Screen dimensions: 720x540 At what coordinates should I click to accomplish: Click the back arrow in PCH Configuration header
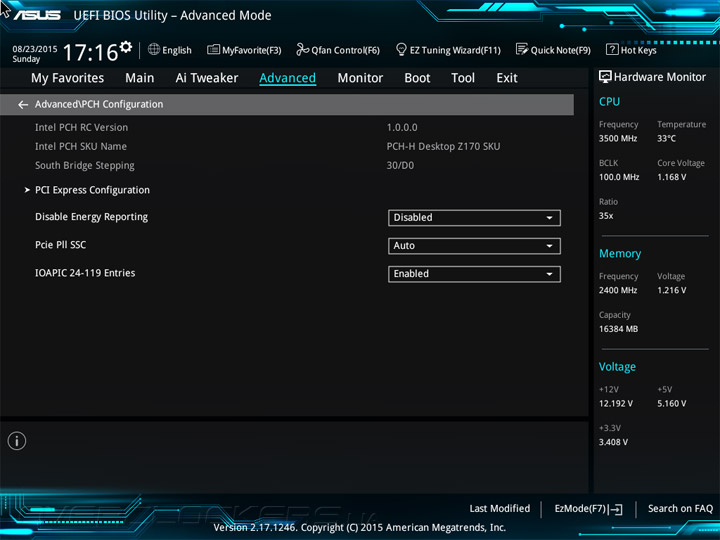coord(23,105)
